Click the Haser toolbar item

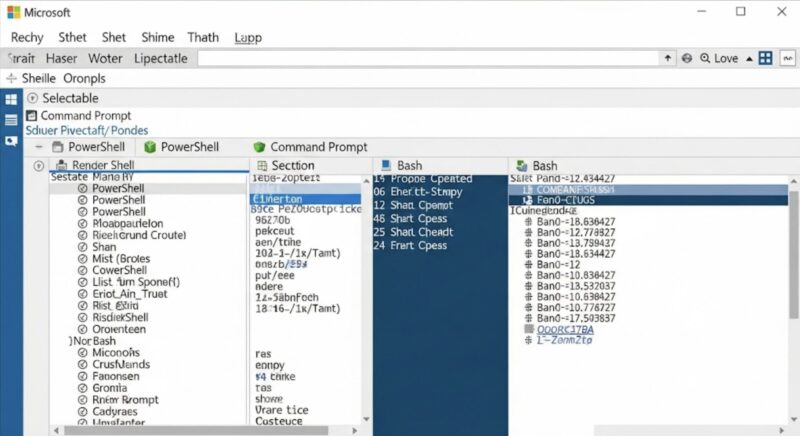click(61, 59)
